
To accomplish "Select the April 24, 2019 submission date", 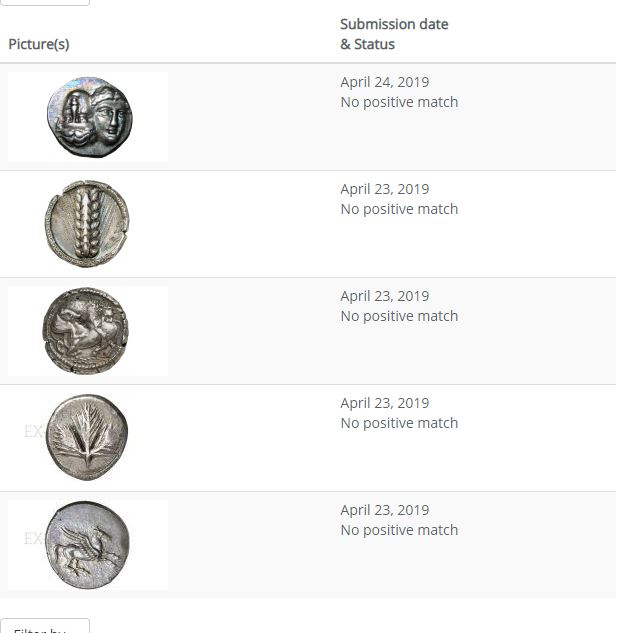I will click(x=385, y=82).
